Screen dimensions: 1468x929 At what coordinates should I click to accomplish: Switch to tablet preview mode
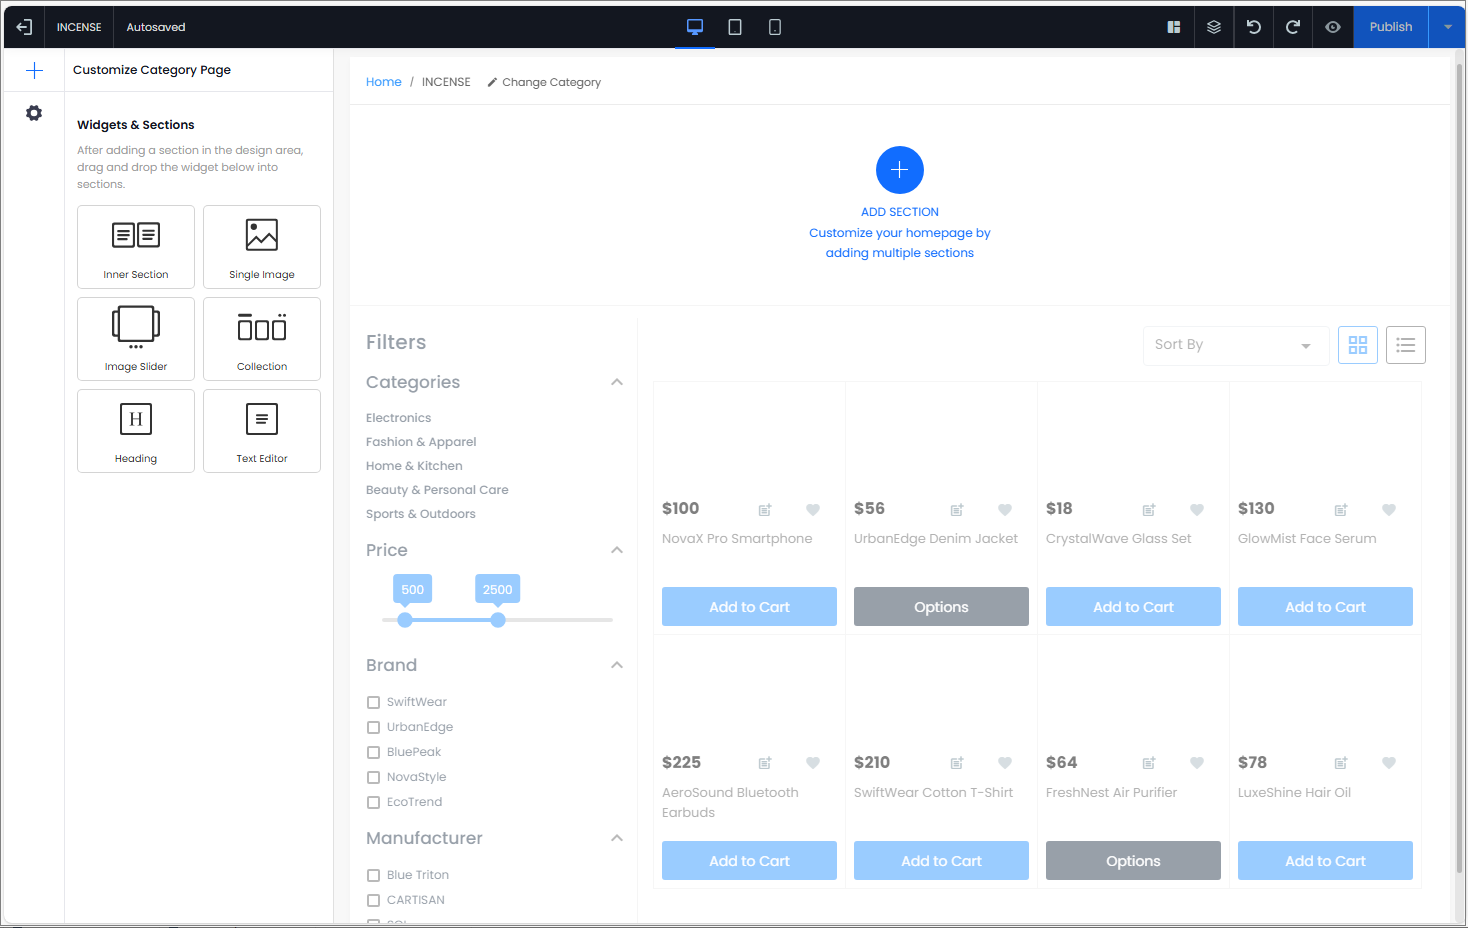[735, 27]
